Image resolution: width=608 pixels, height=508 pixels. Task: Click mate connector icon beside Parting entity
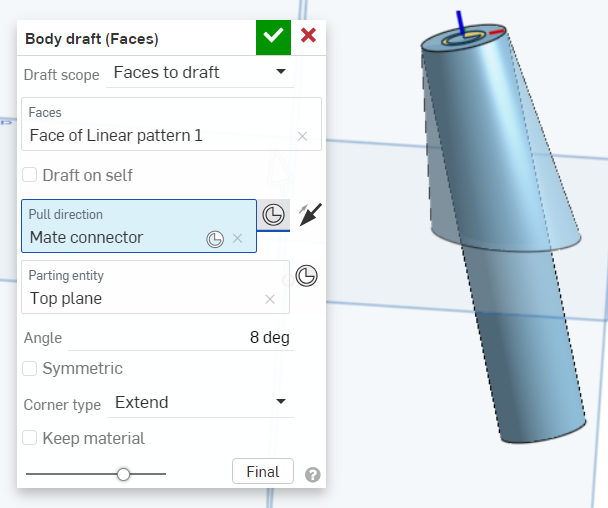pyautogui.click(x=306, y=276)
